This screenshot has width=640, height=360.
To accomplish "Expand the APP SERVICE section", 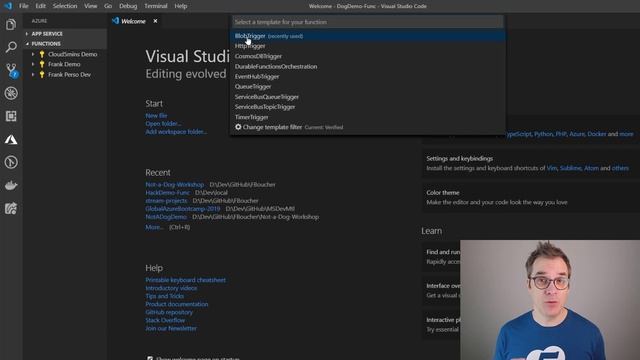I will [x=64, y=33].
